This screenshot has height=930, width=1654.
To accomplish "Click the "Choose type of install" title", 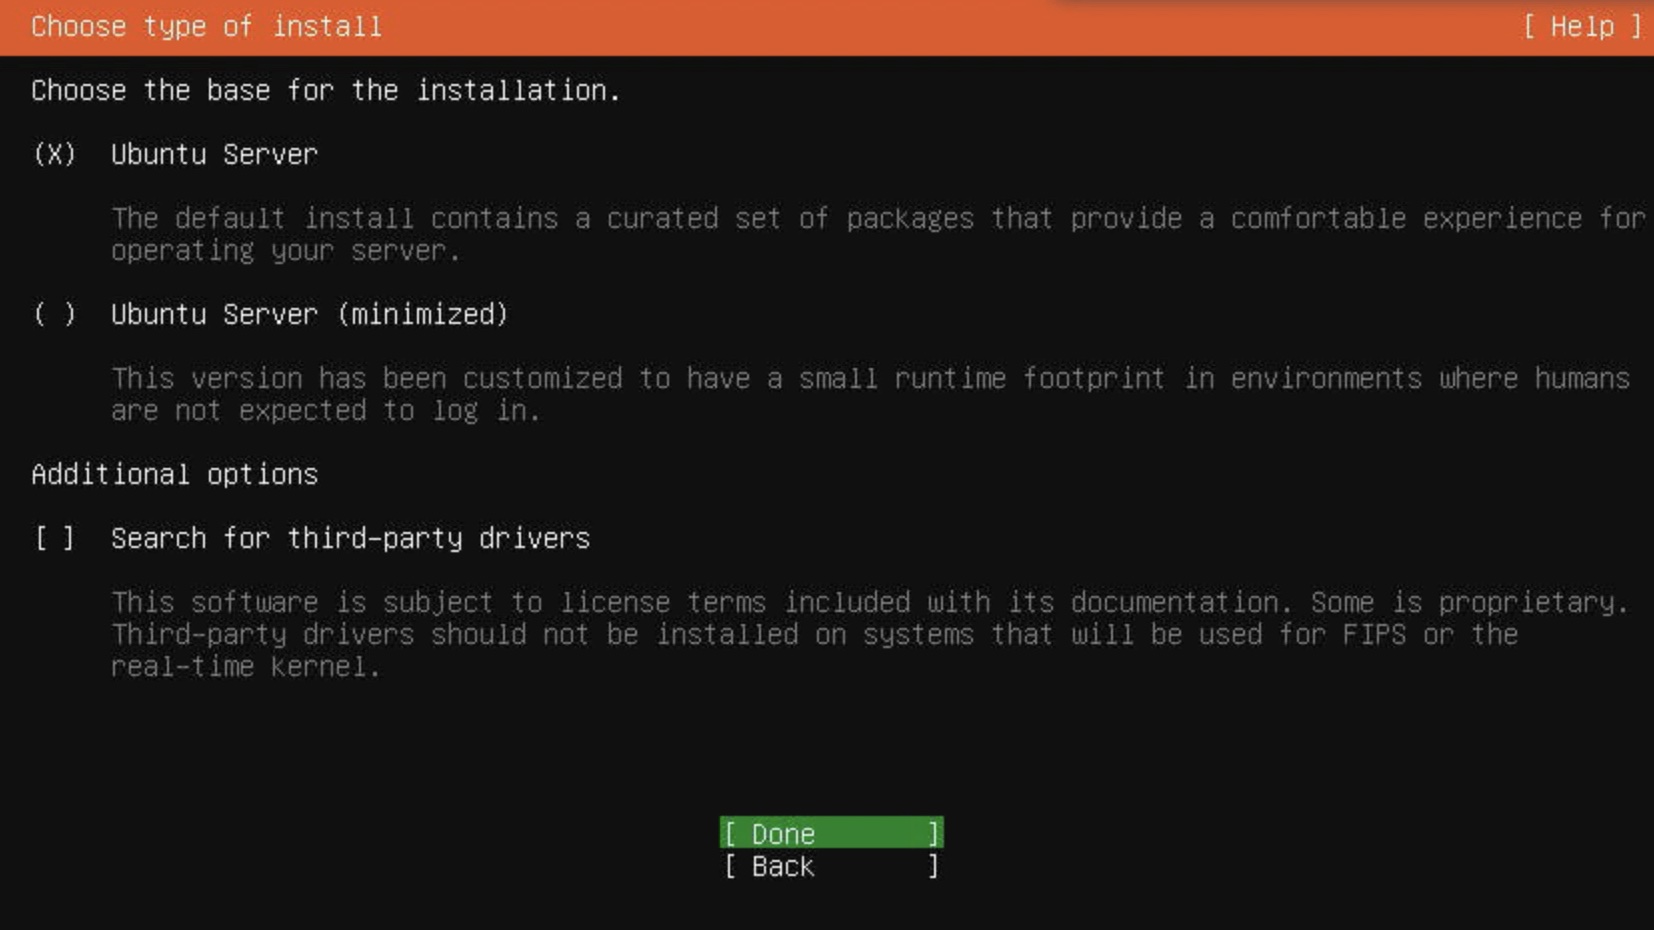I will click(x=206, y=27).
